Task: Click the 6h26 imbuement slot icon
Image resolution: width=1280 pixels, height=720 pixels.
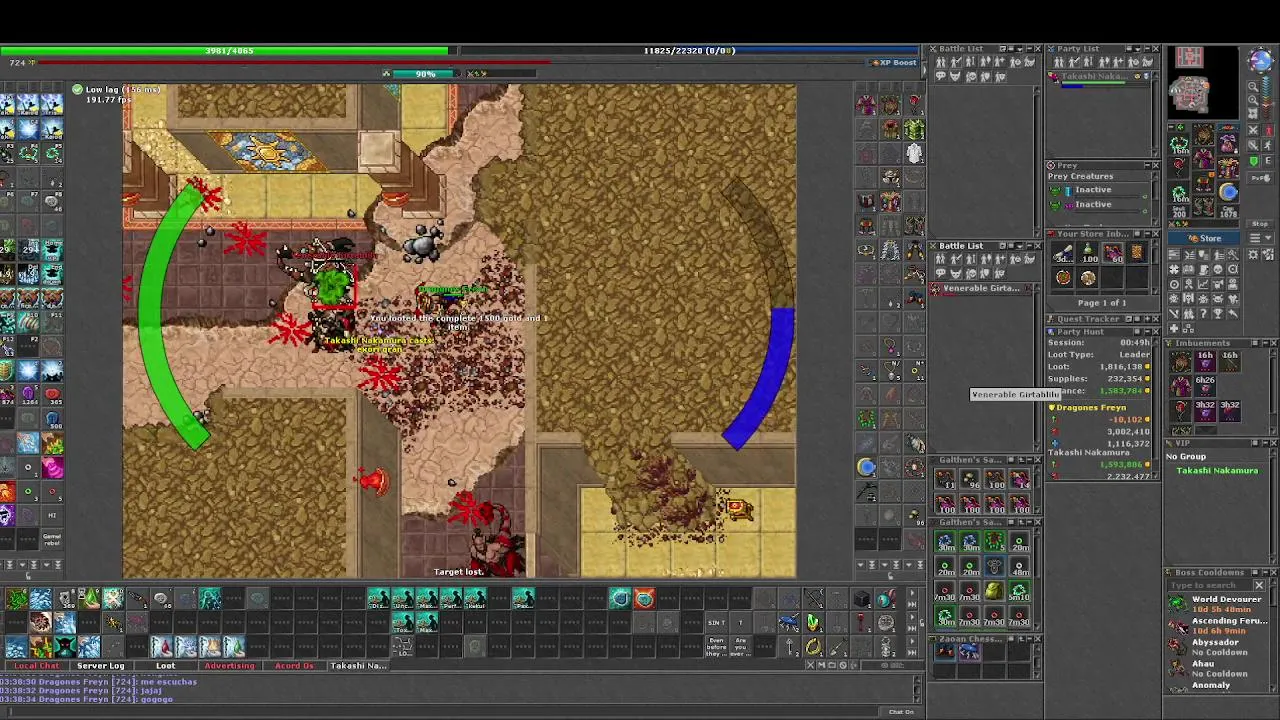Action: click(1205, 386)
